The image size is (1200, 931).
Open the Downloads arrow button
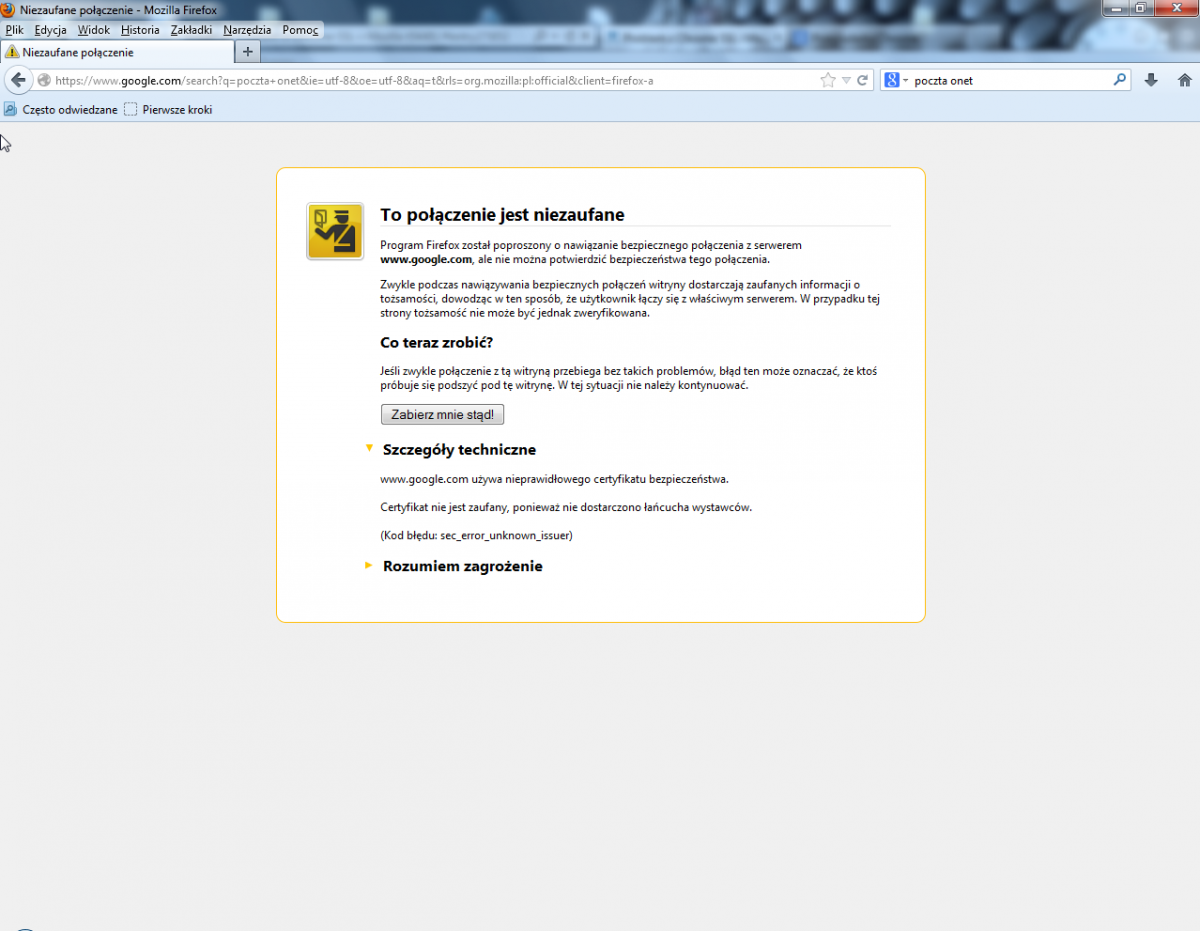1151,80
